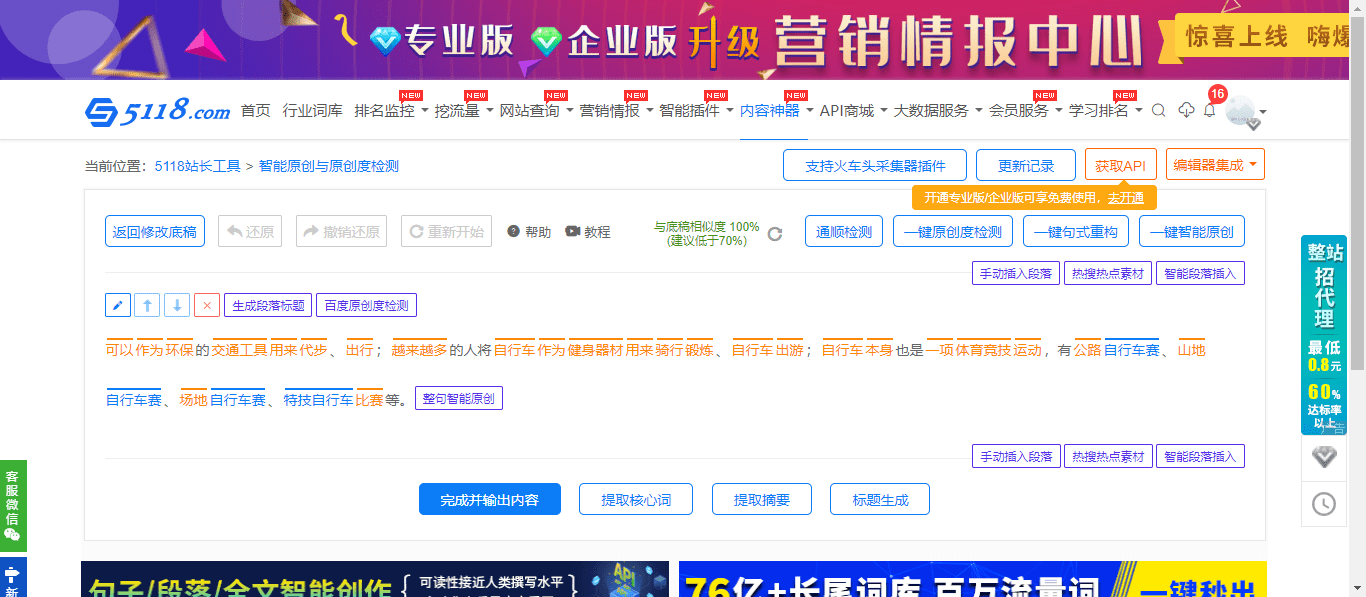Go to 首页 in navigation bar
This screenshot has height=597, width=1366.
[256, 111]
